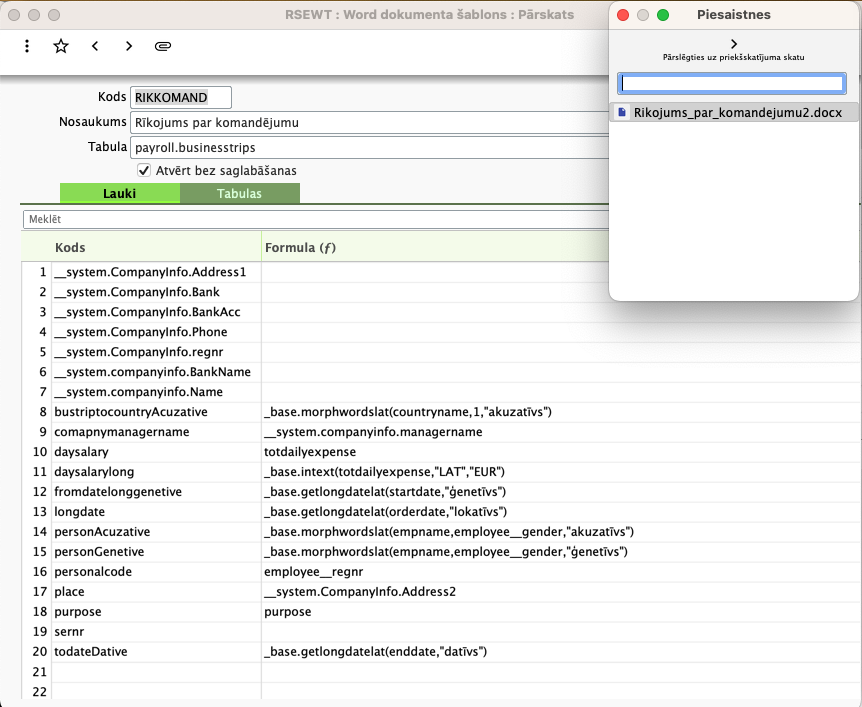Click formula __system.CompanyInfo.Address2
This screenshot has width=862, height=707.
point(360,592)
